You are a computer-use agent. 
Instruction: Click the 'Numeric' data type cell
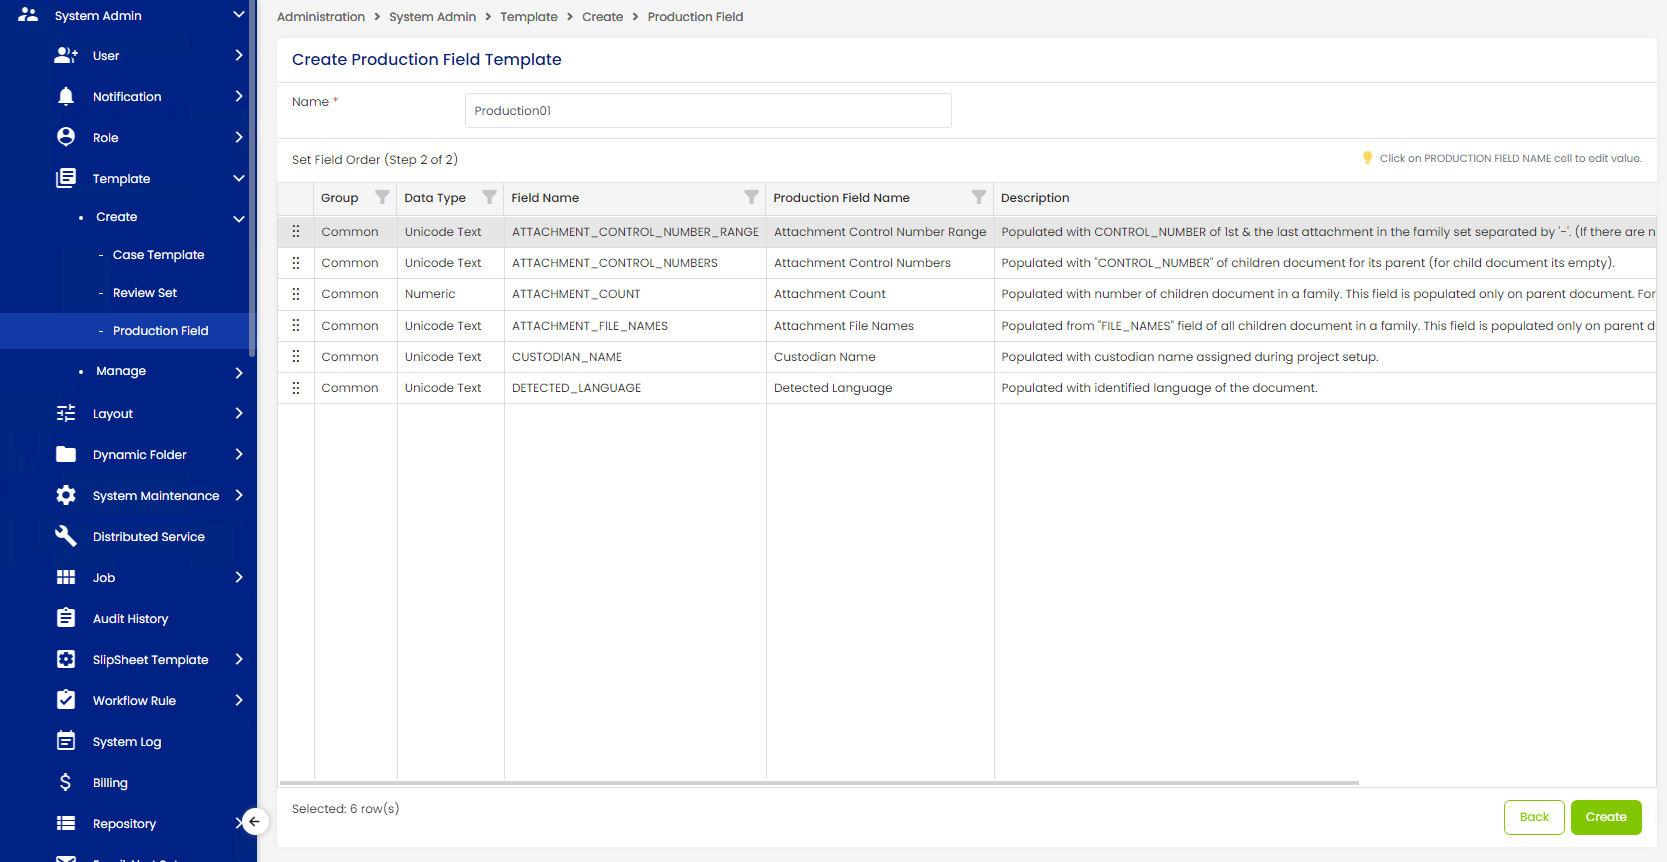(451, 293)
